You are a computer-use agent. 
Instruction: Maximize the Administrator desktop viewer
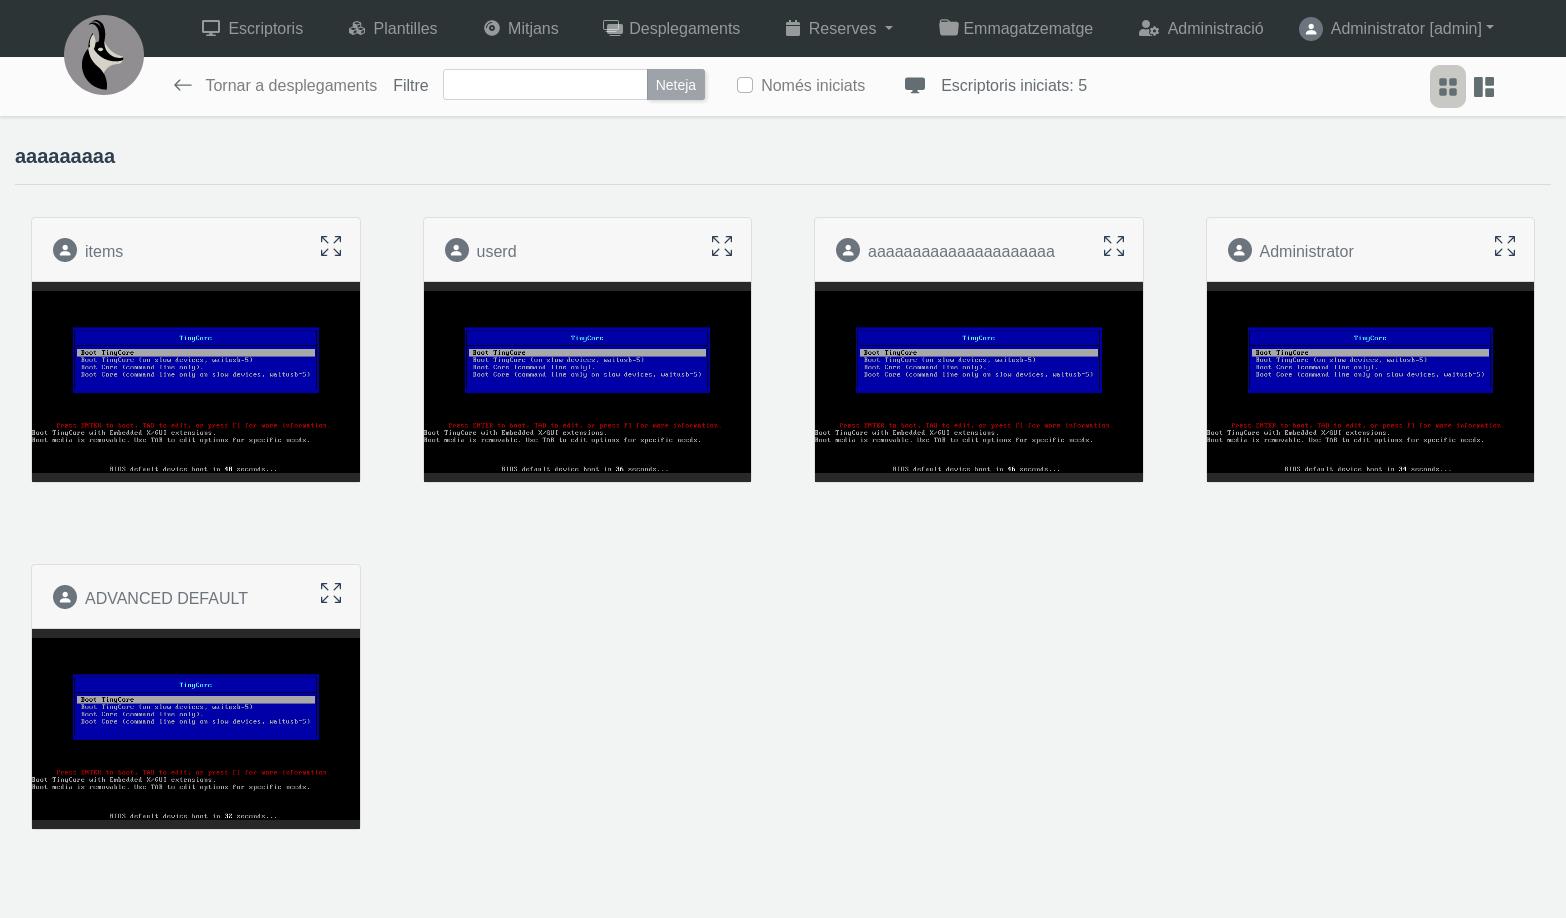1505,246
